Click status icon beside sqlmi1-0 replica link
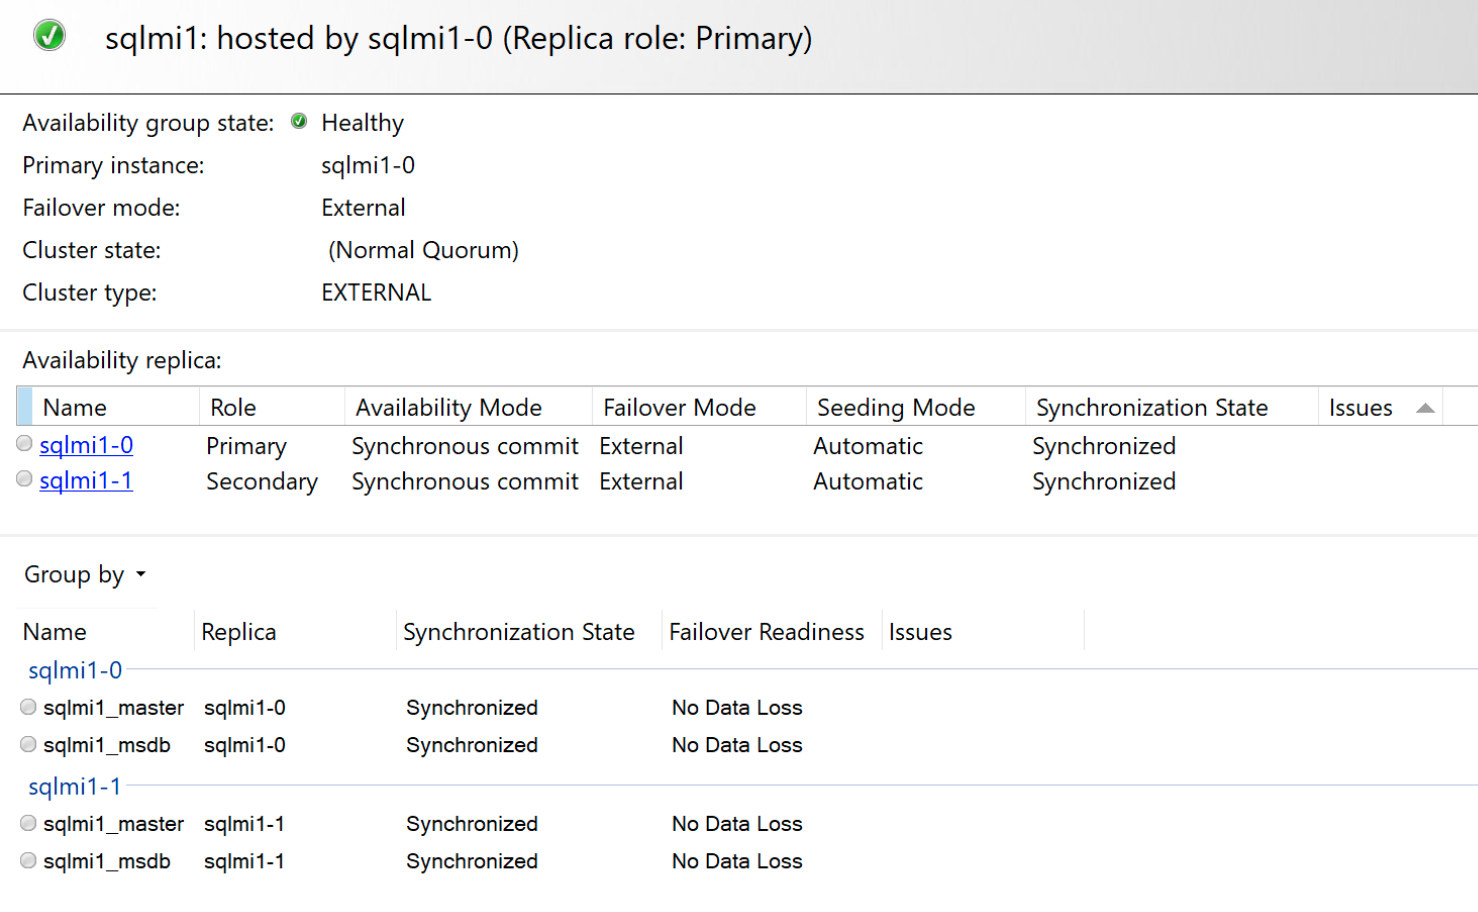1478x912 pixels. click(24, 444)
